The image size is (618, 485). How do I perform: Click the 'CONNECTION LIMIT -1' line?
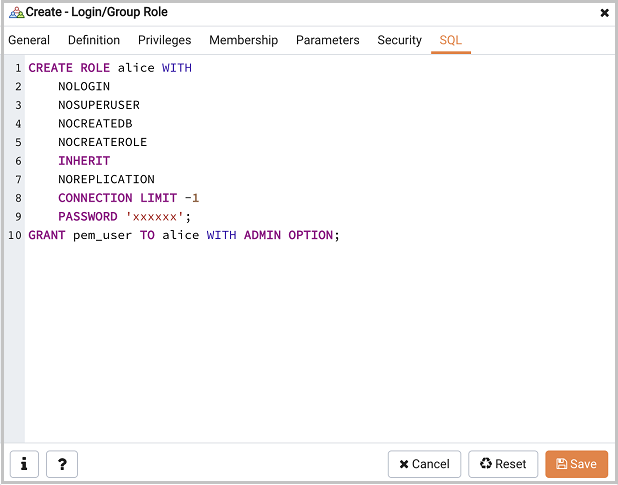pyautogui.click(x=128, y=198)
